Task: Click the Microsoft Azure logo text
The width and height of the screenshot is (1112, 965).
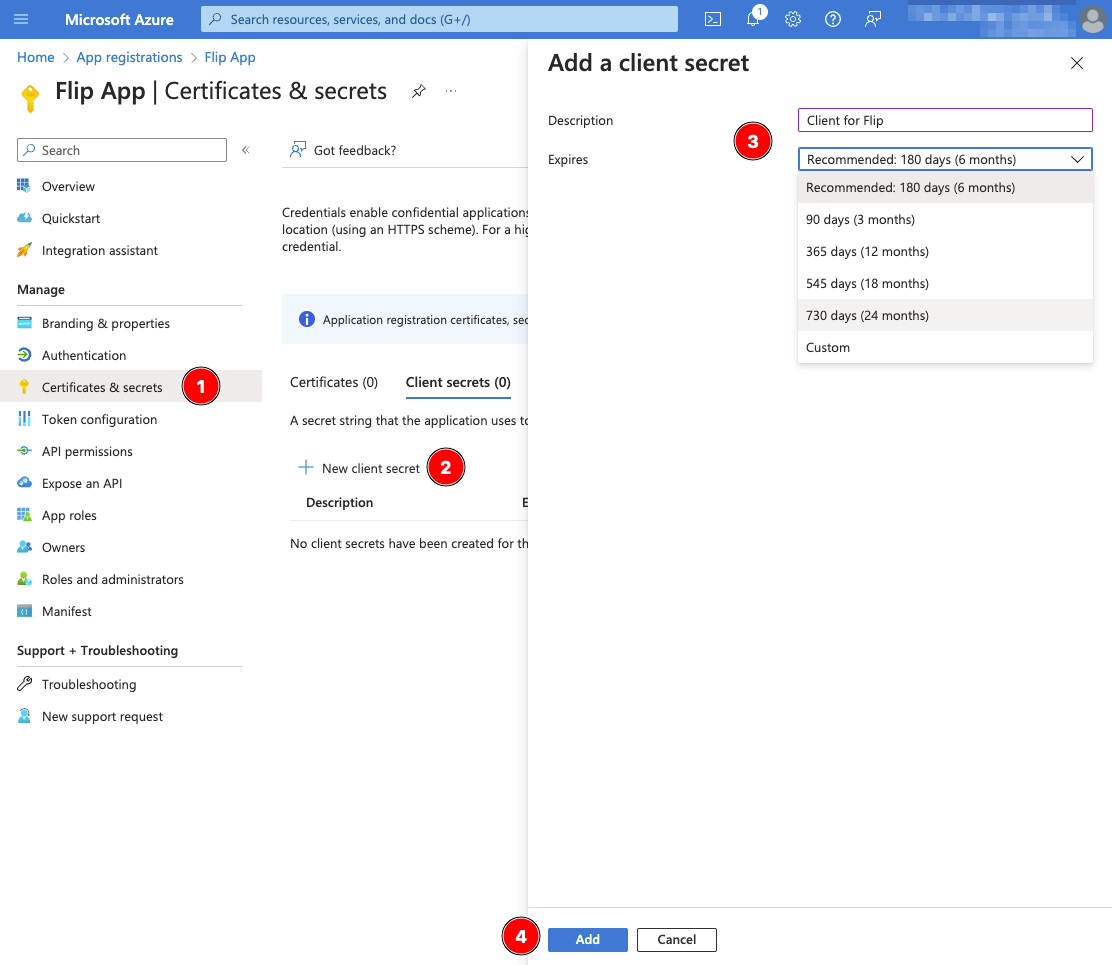Action: (119, 19)
